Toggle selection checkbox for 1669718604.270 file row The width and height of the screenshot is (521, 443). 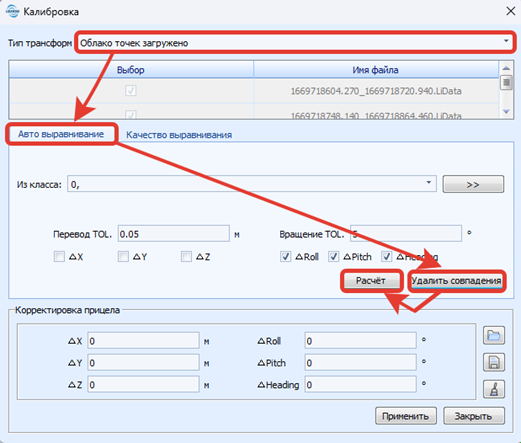click(x=131, y=90)
